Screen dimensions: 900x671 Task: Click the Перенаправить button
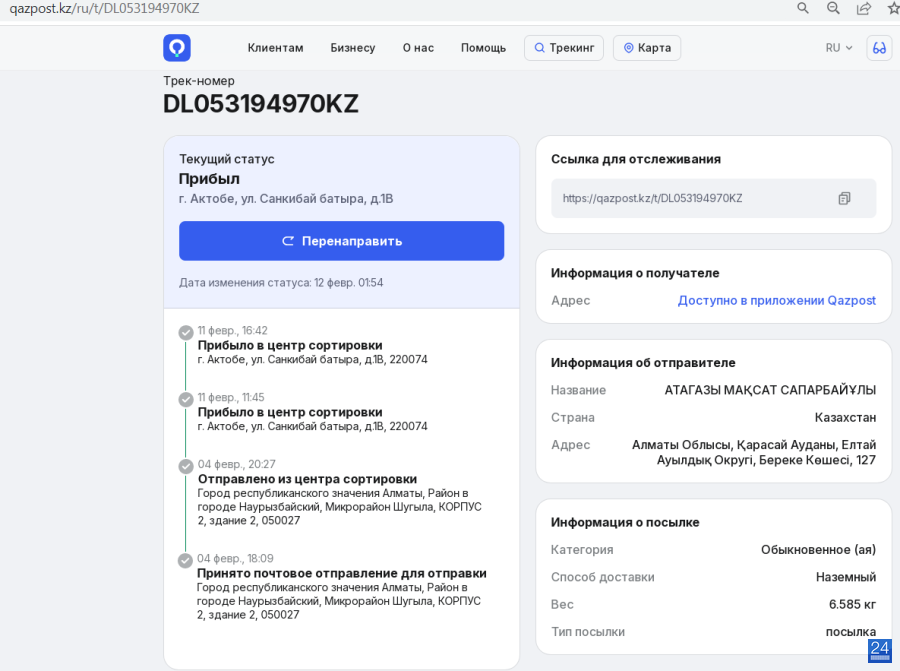pyautogui.click(x=342, y=241)
